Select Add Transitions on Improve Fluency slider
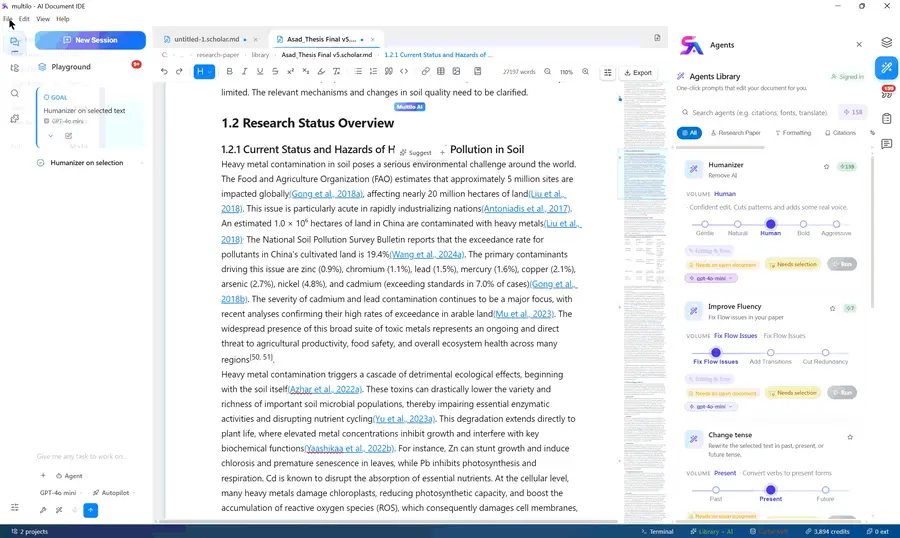Image resolution: width=900 pixels, height=538 pixels. point(770,353)
